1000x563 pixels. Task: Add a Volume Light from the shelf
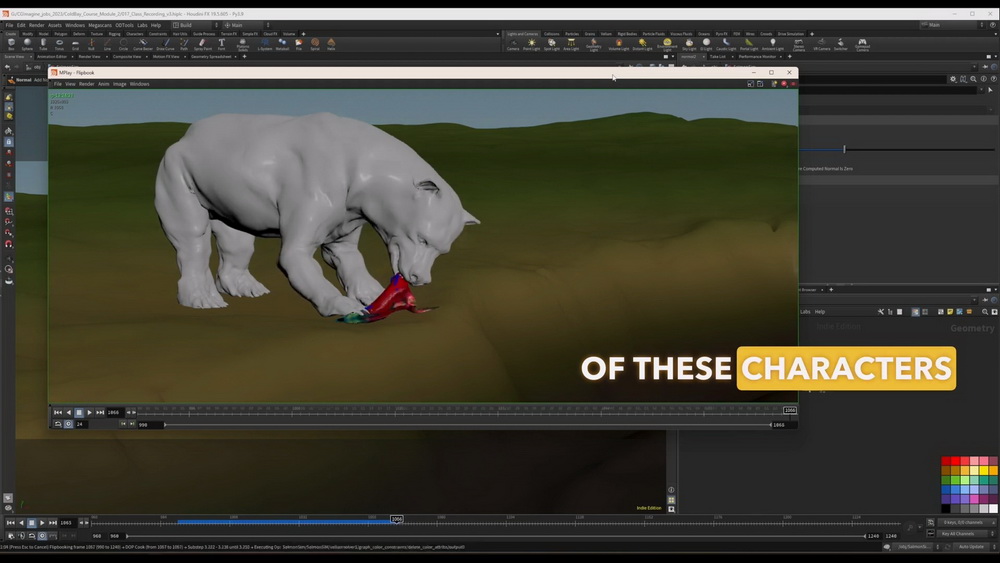click(x=619, y=44)
